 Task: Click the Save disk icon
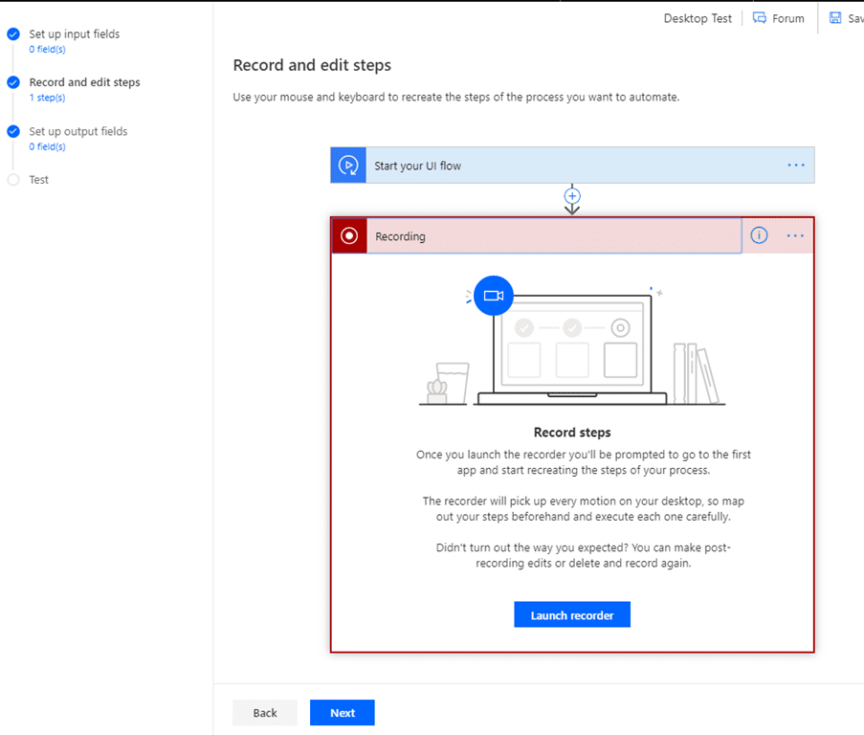[x=836, y=18]
